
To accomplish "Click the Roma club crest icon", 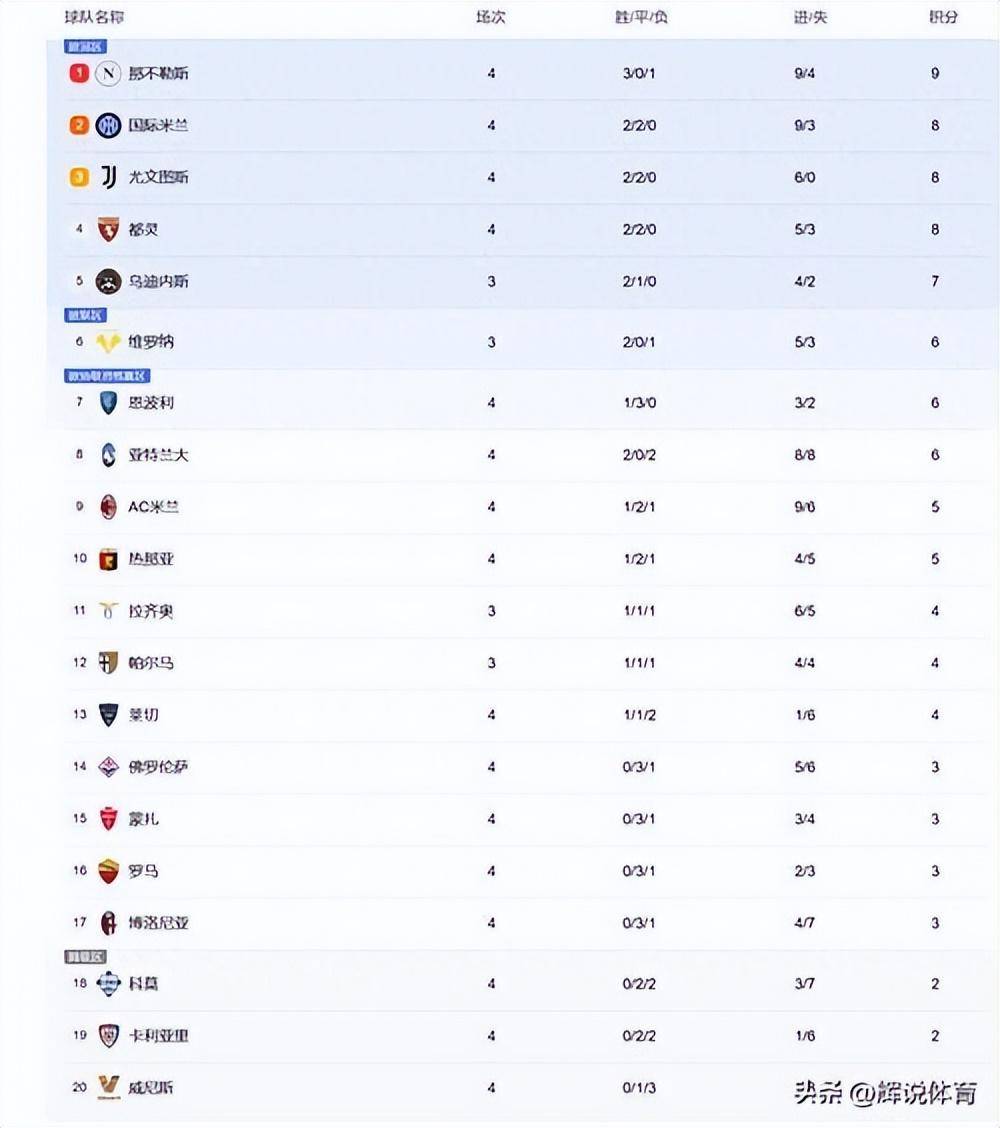I will 108,871.
